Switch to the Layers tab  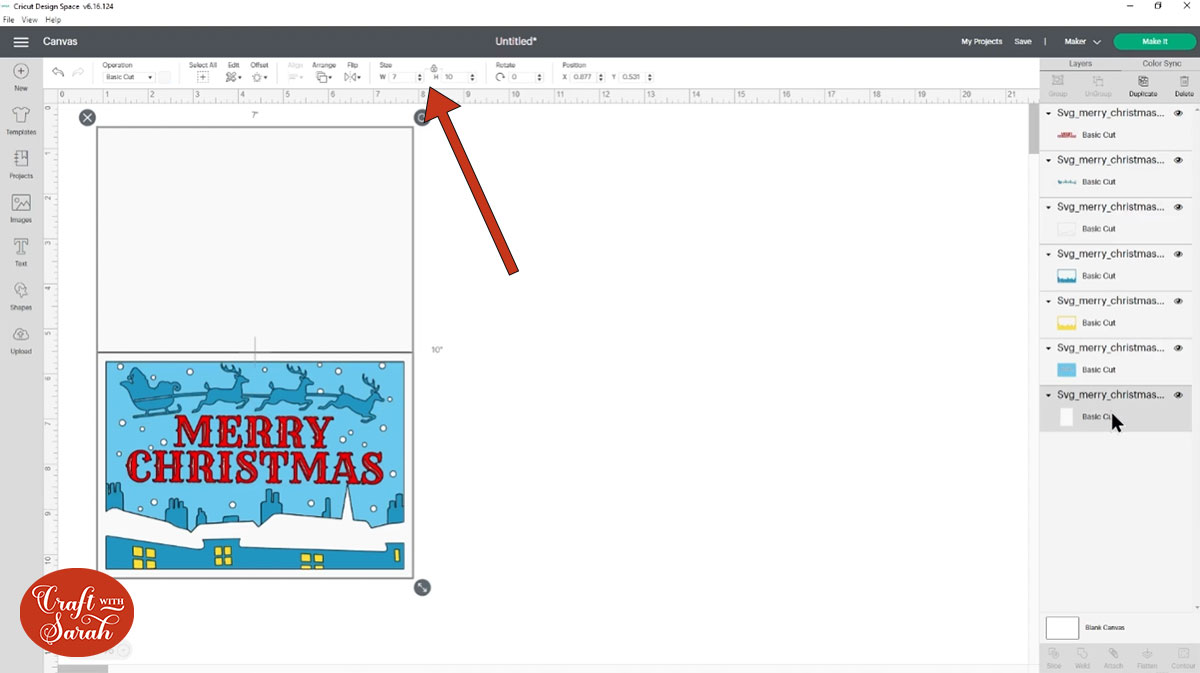click(x=1080, y=63)
